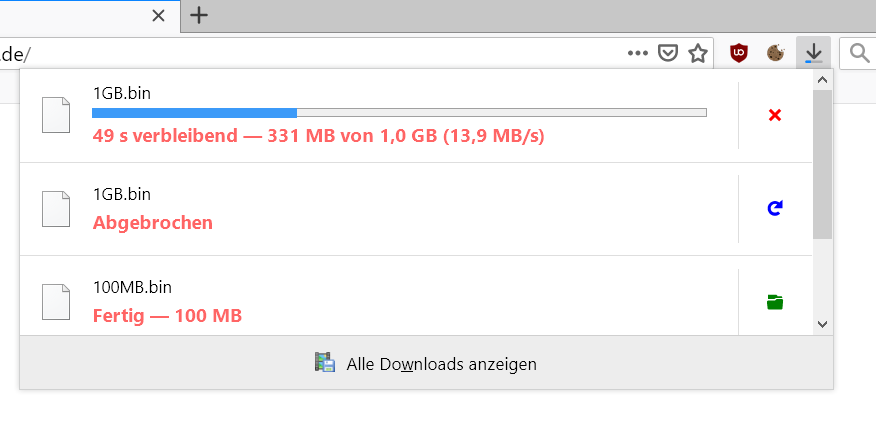
Task: Click the search magnifier icon
Action: coord(858,53)
